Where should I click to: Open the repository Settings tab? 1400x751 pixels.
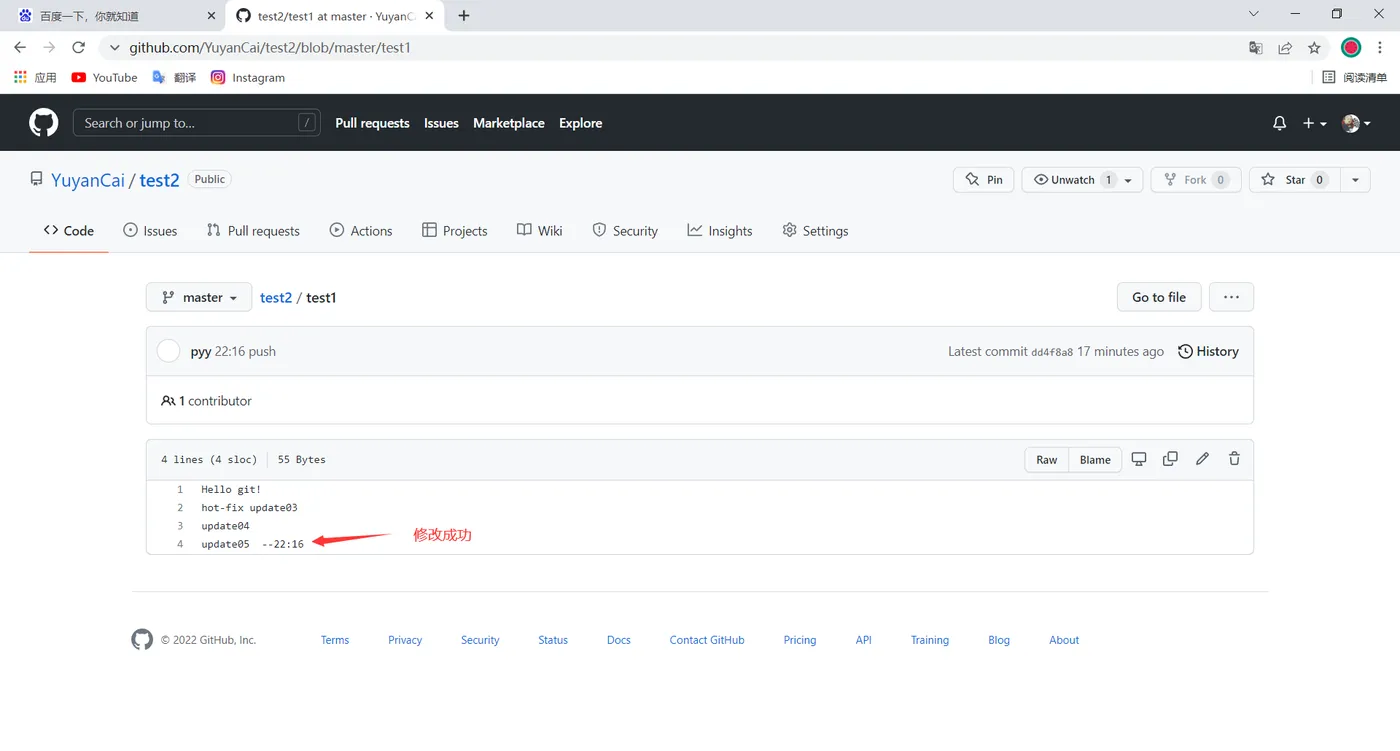tap(815, 231)
